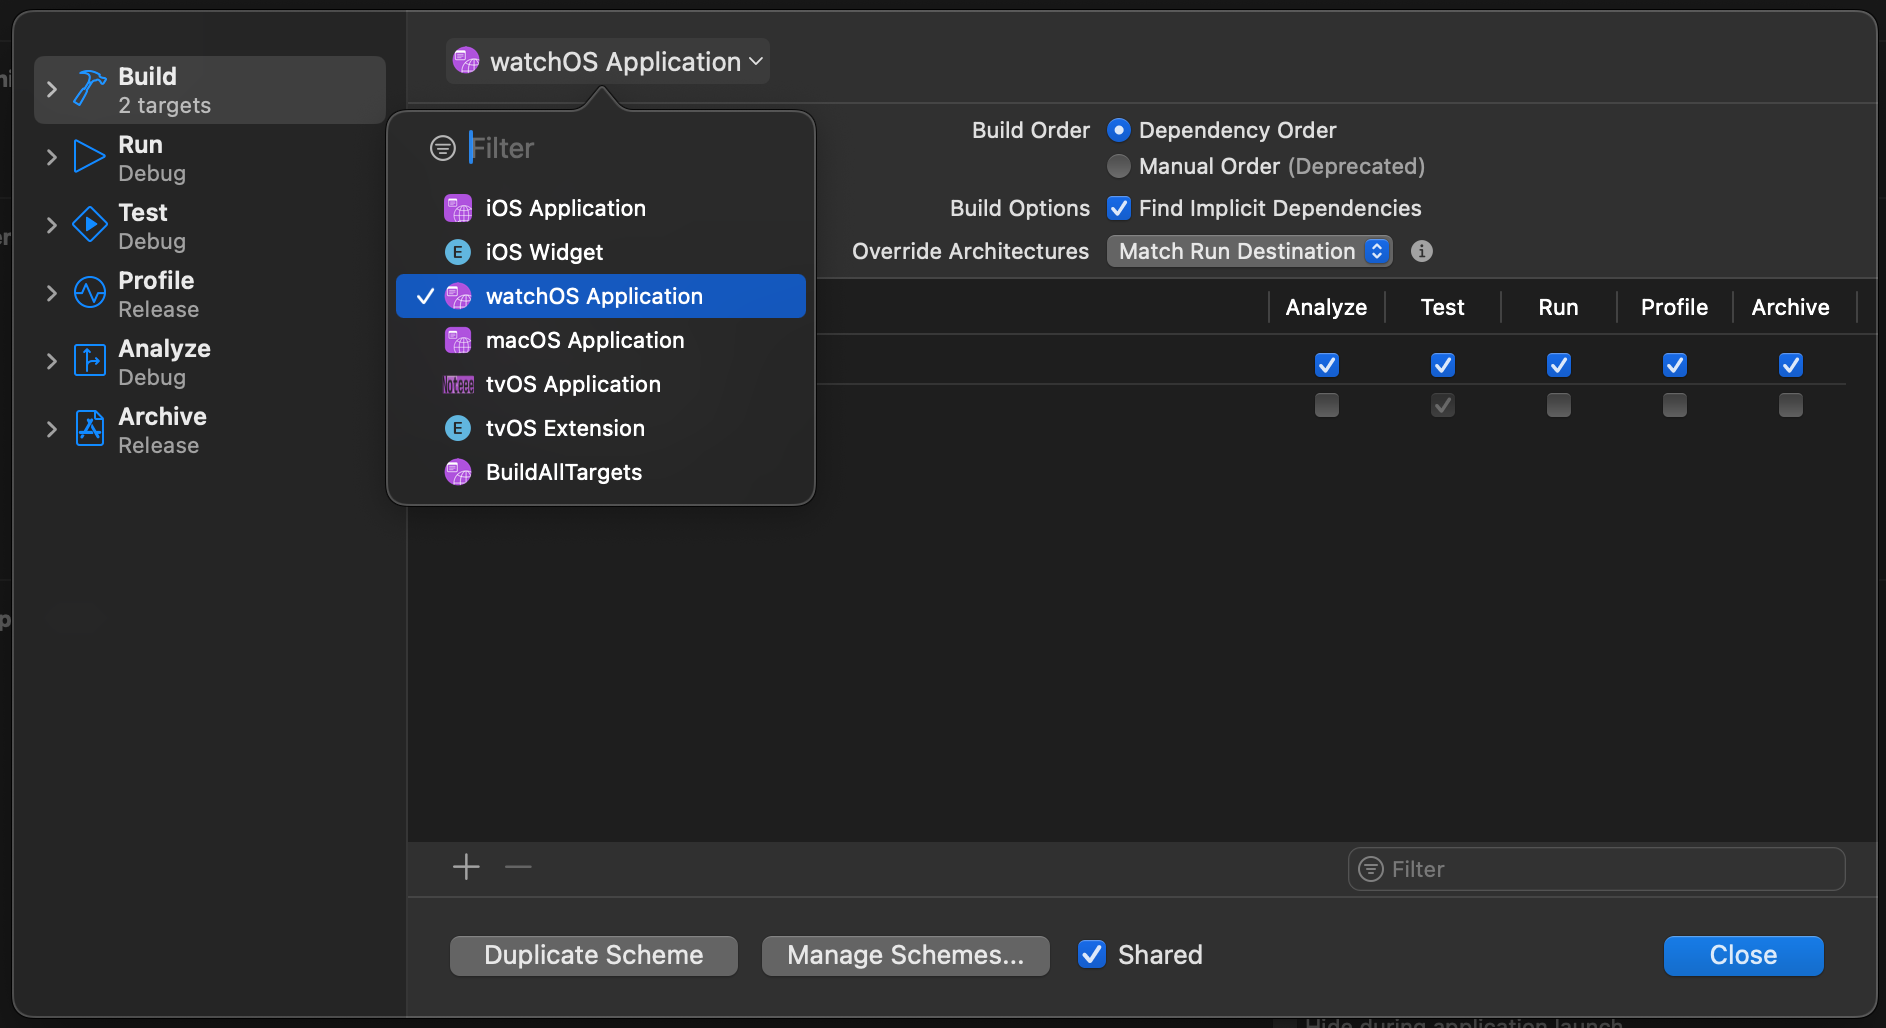Viewport: 1886px width, 1028px height.
Task: Click the macOS Application scheme icon
Action: point(458,340)
